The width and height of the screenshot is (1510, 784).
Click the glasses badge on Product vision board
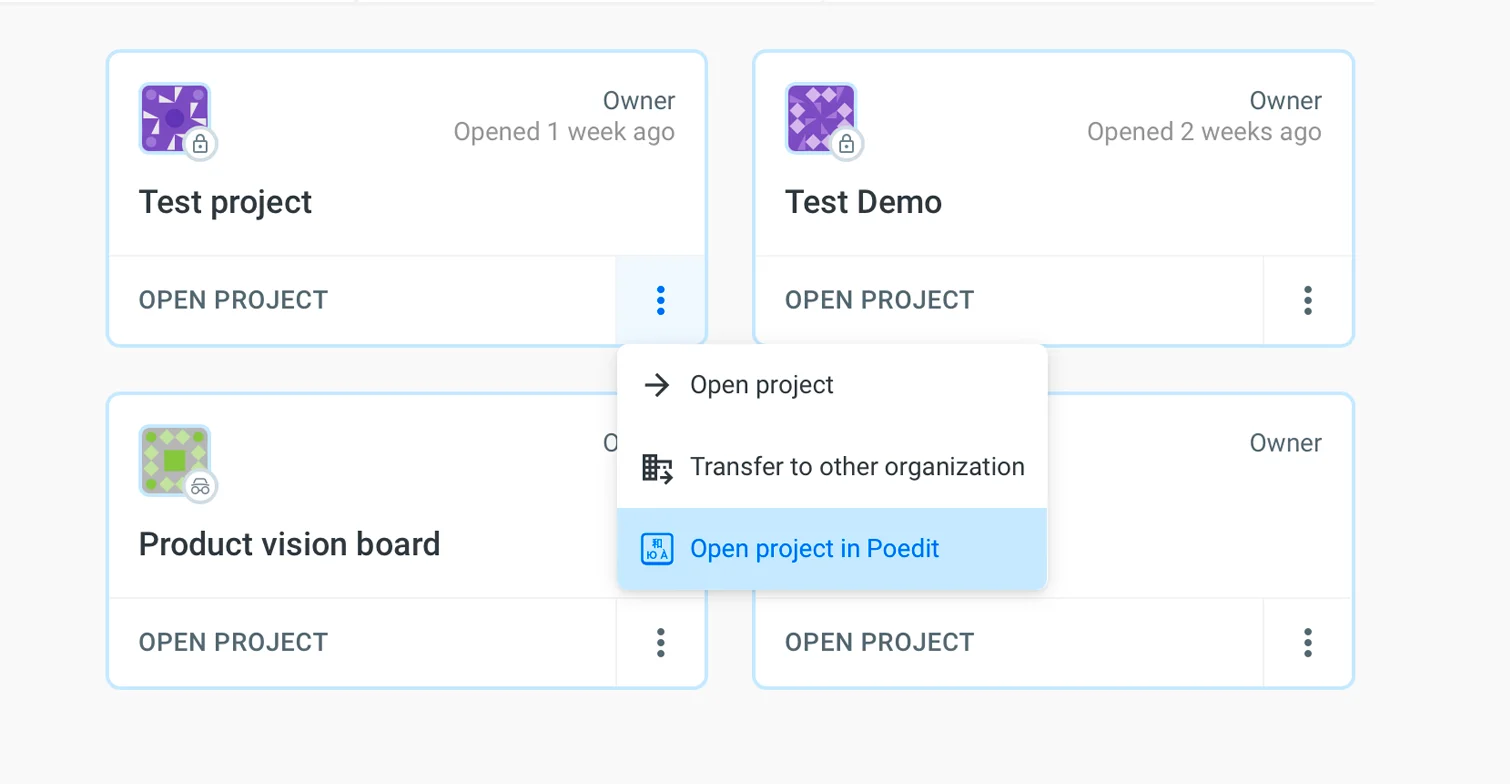click(x=200, y=487)
